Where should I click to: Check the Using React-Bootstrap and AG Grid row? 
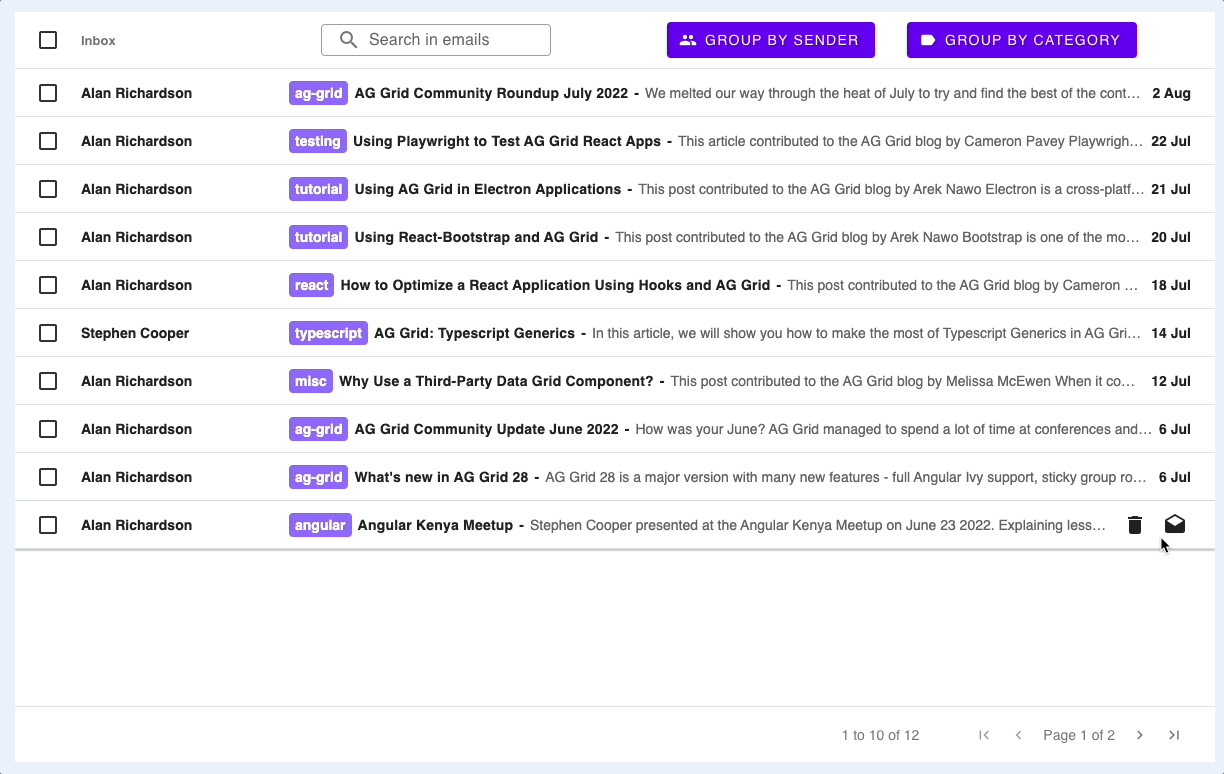(48, 237)
